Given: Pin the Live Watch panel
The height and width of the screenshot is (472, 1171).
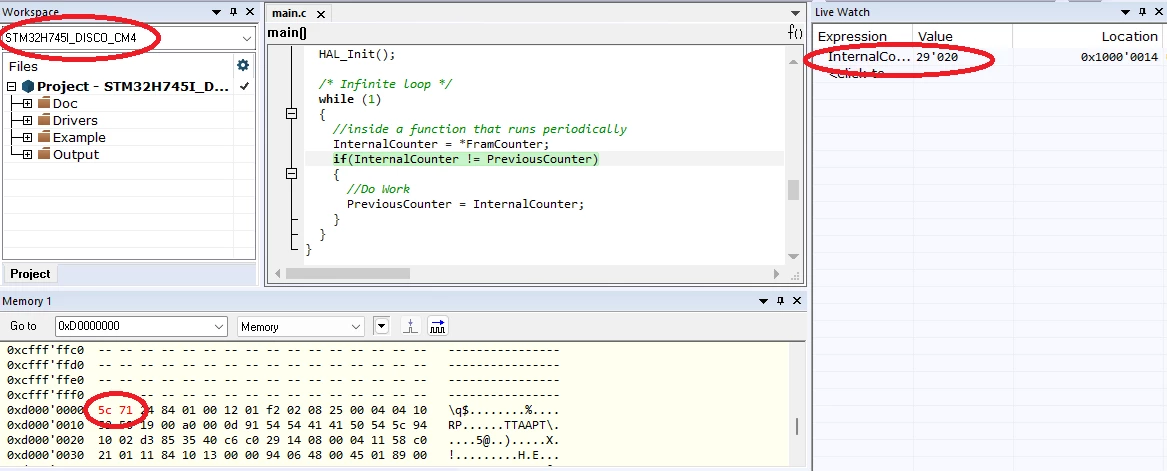Looking at the screenshot, I should 1143,12.
